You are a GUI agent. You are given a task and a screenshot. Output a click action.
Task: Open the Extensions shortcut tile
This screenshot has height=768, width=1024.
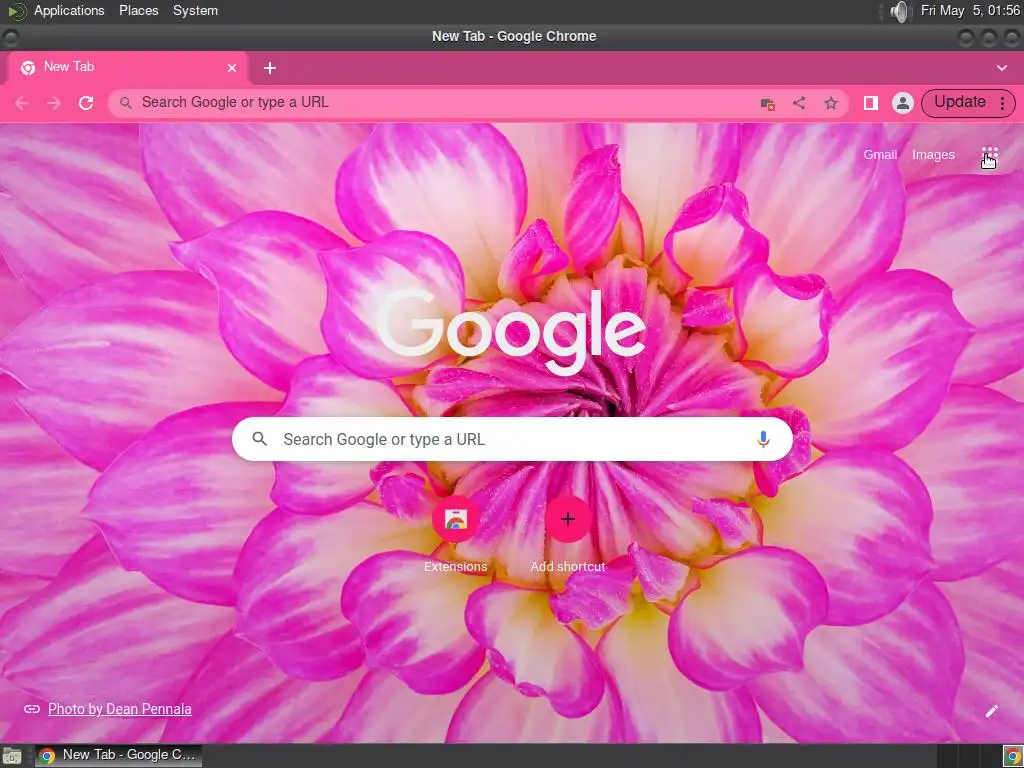click(455, 519)
